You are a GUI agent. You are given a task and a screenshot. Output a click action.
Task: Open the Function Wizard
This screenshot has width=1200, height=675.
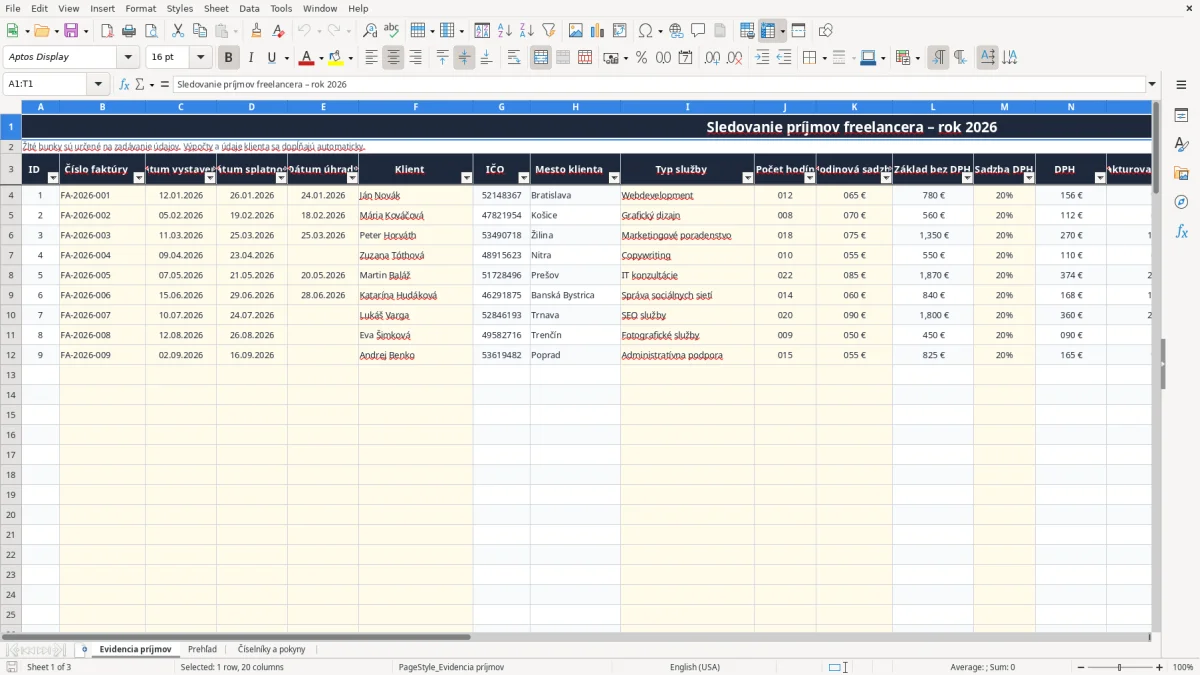click(124, 85)
